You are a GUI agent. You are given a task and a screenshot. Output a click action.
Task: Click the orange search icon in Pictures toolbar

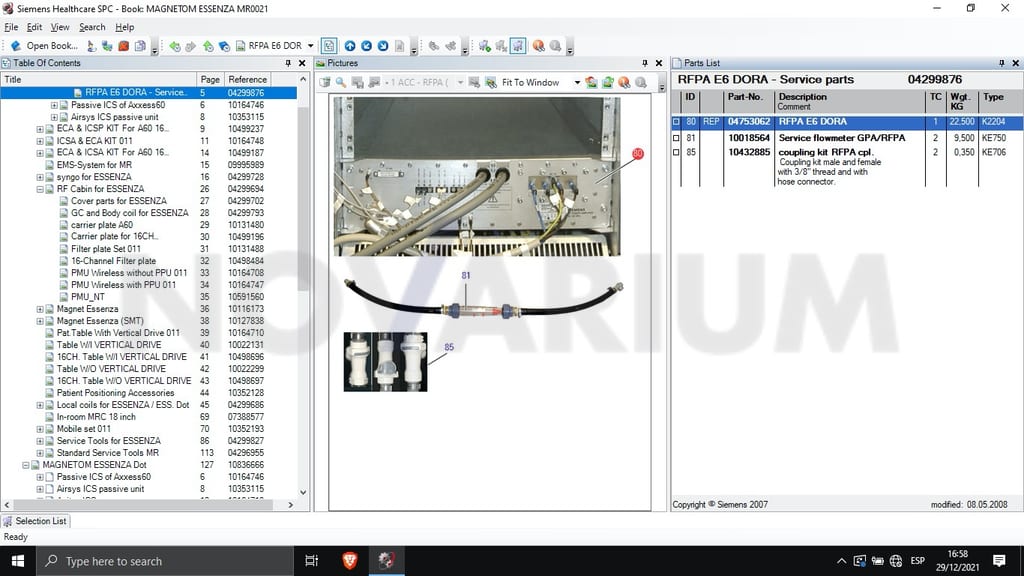[624, 82]
